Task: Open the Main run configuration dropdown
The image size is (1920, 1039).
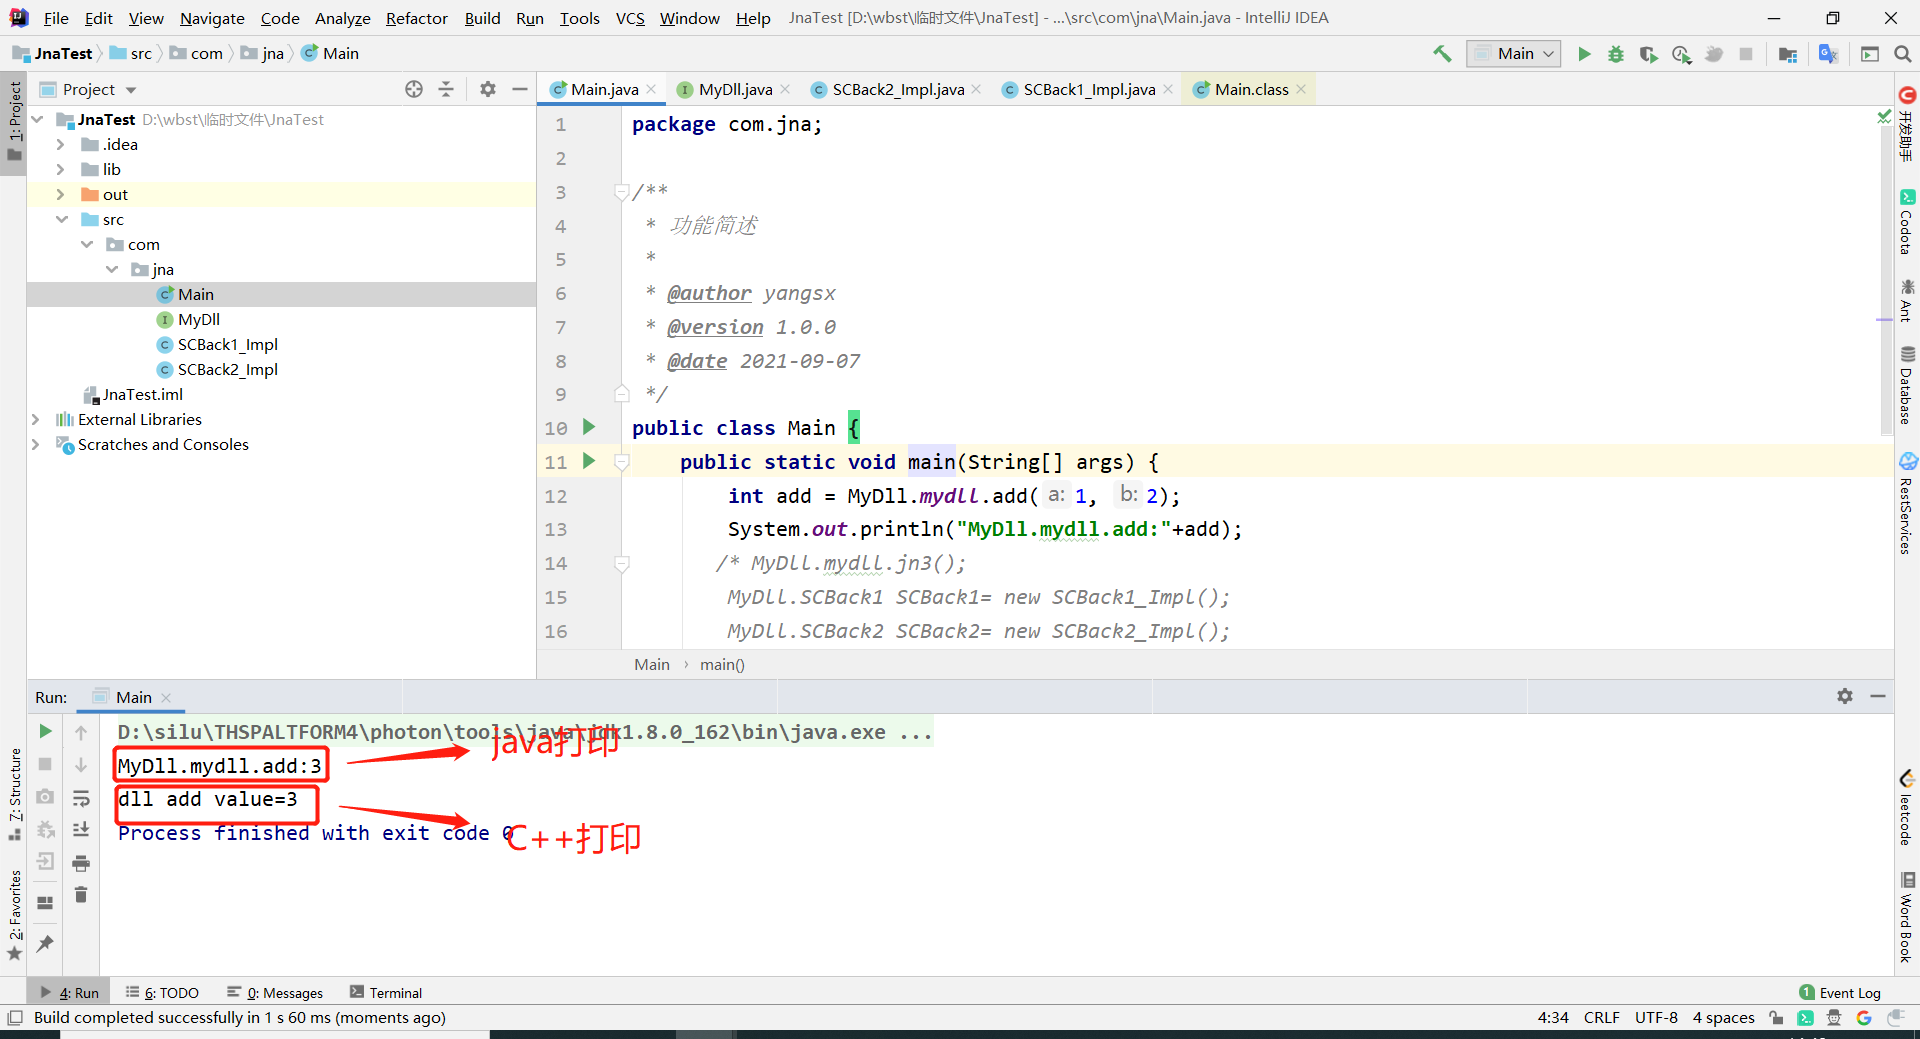Action: click(x=1513, y=54)
